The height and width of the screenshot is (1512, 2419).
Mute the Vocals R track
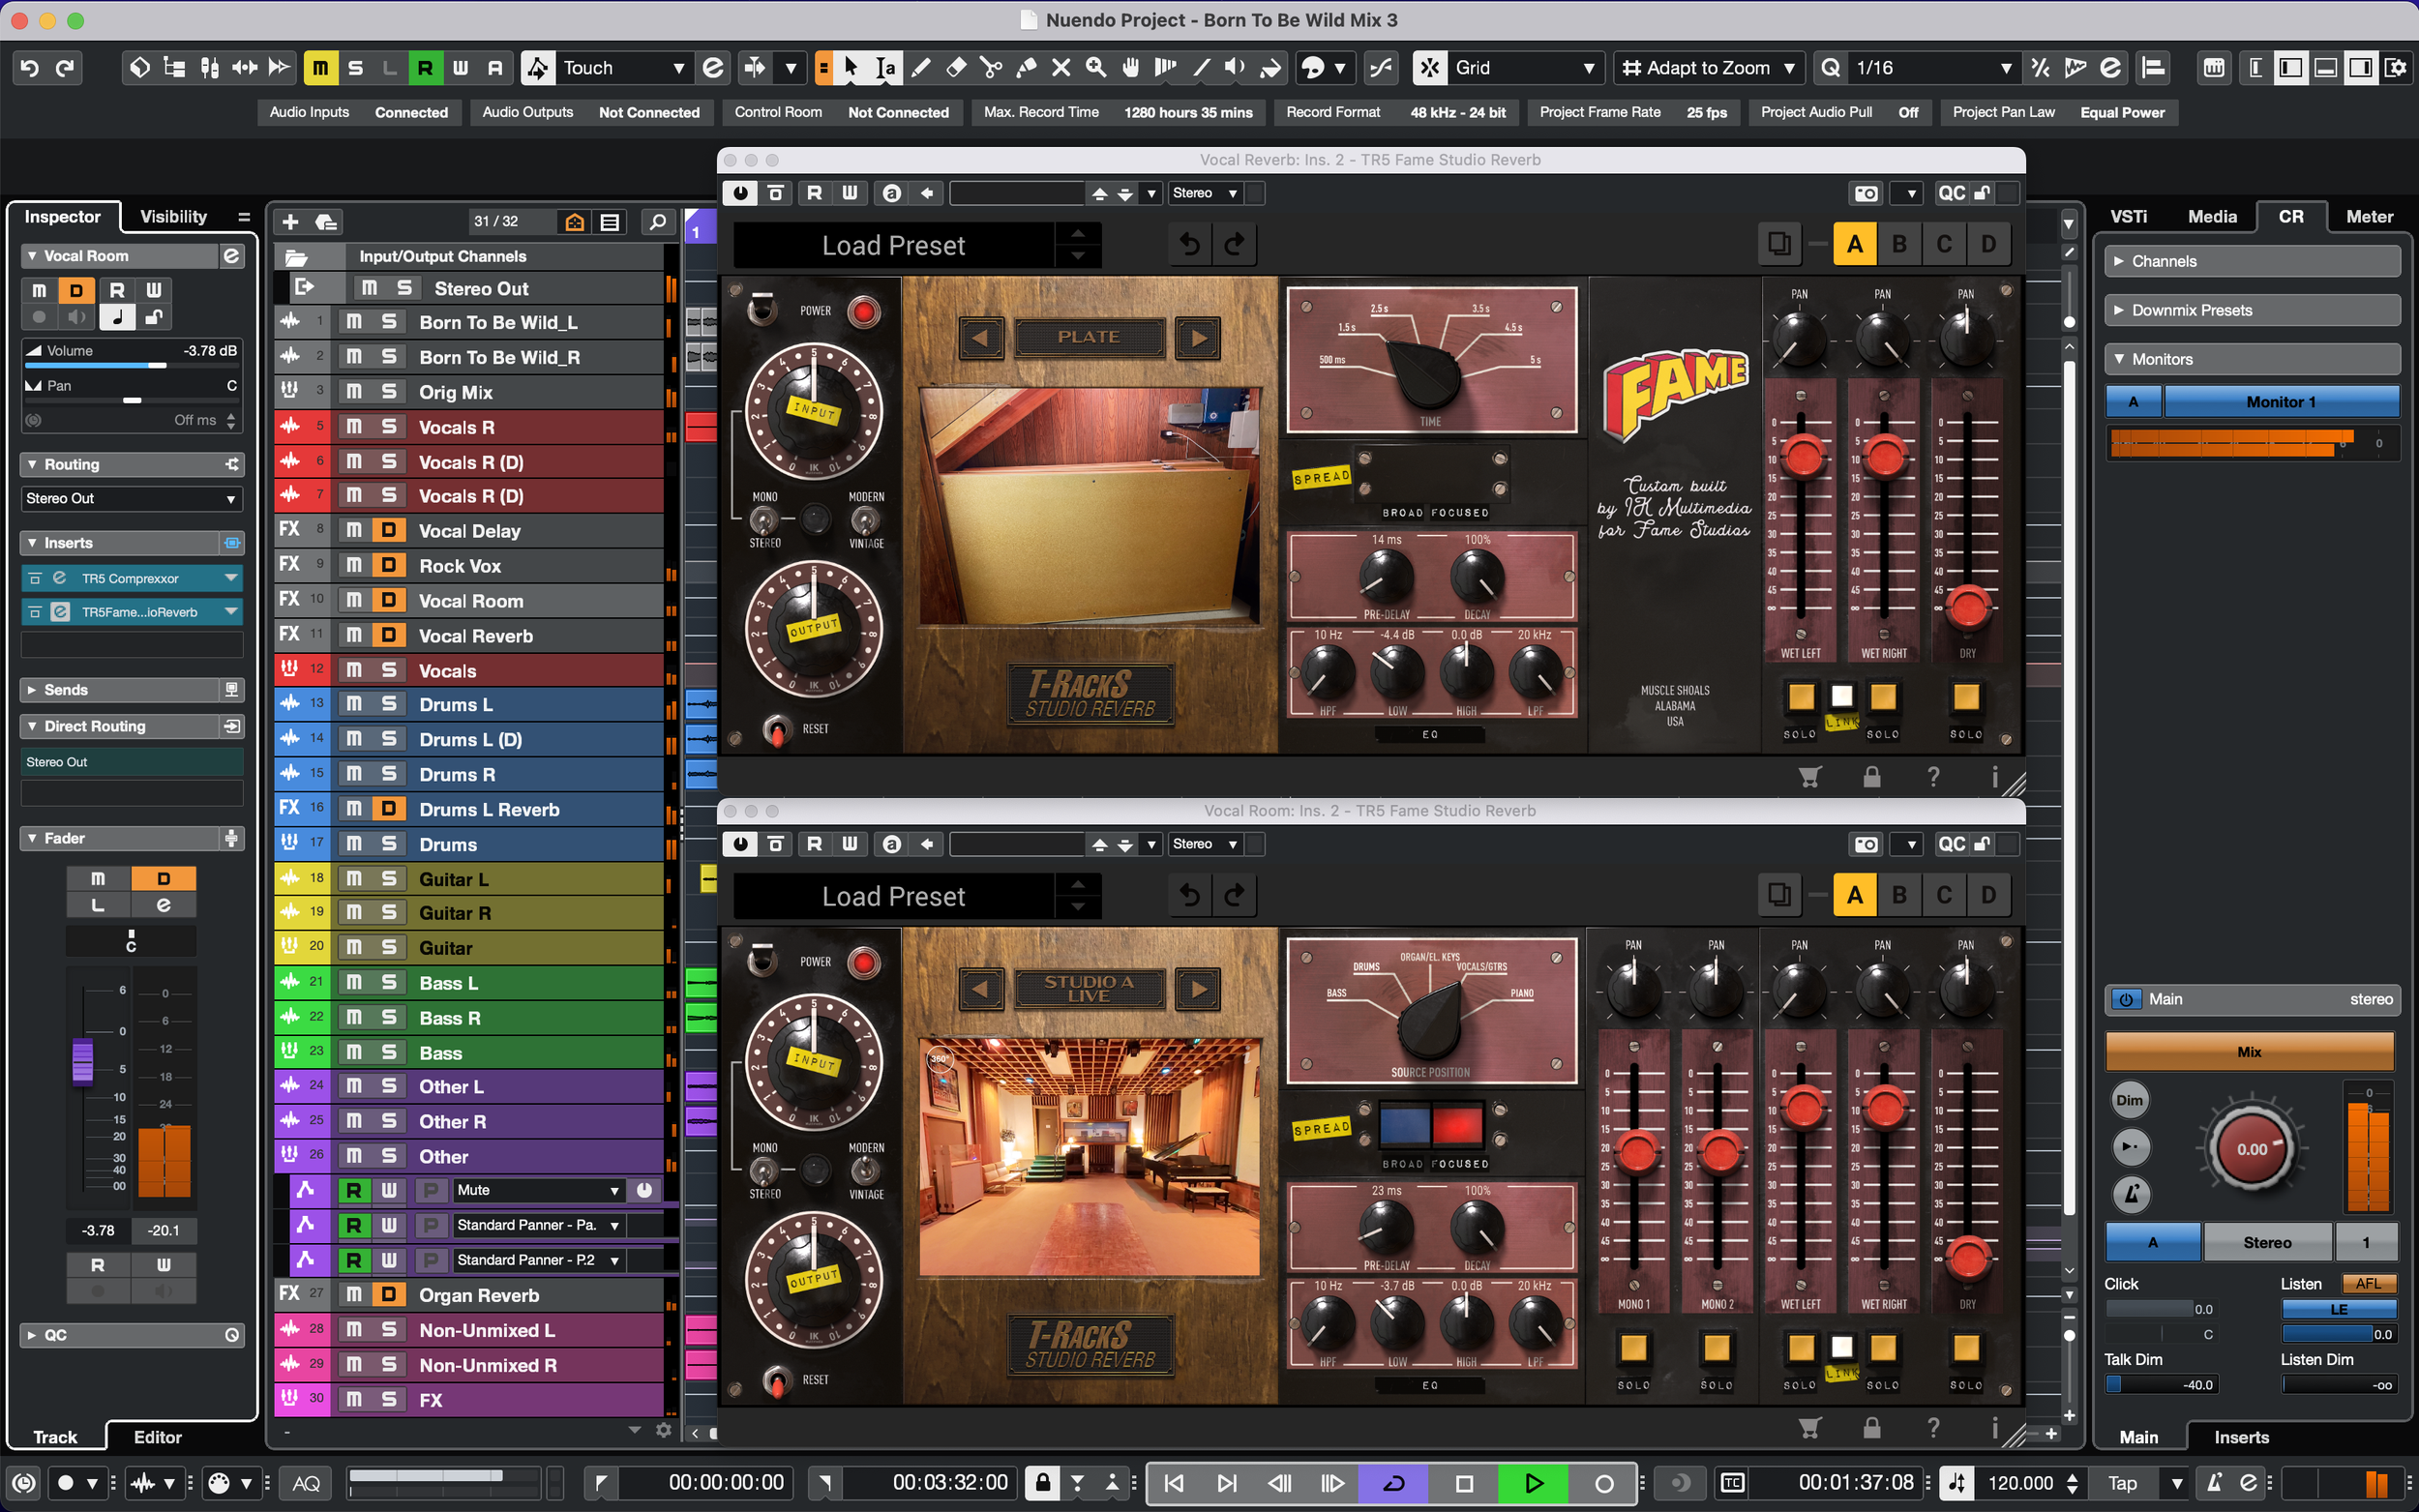[x=354, y=427]
